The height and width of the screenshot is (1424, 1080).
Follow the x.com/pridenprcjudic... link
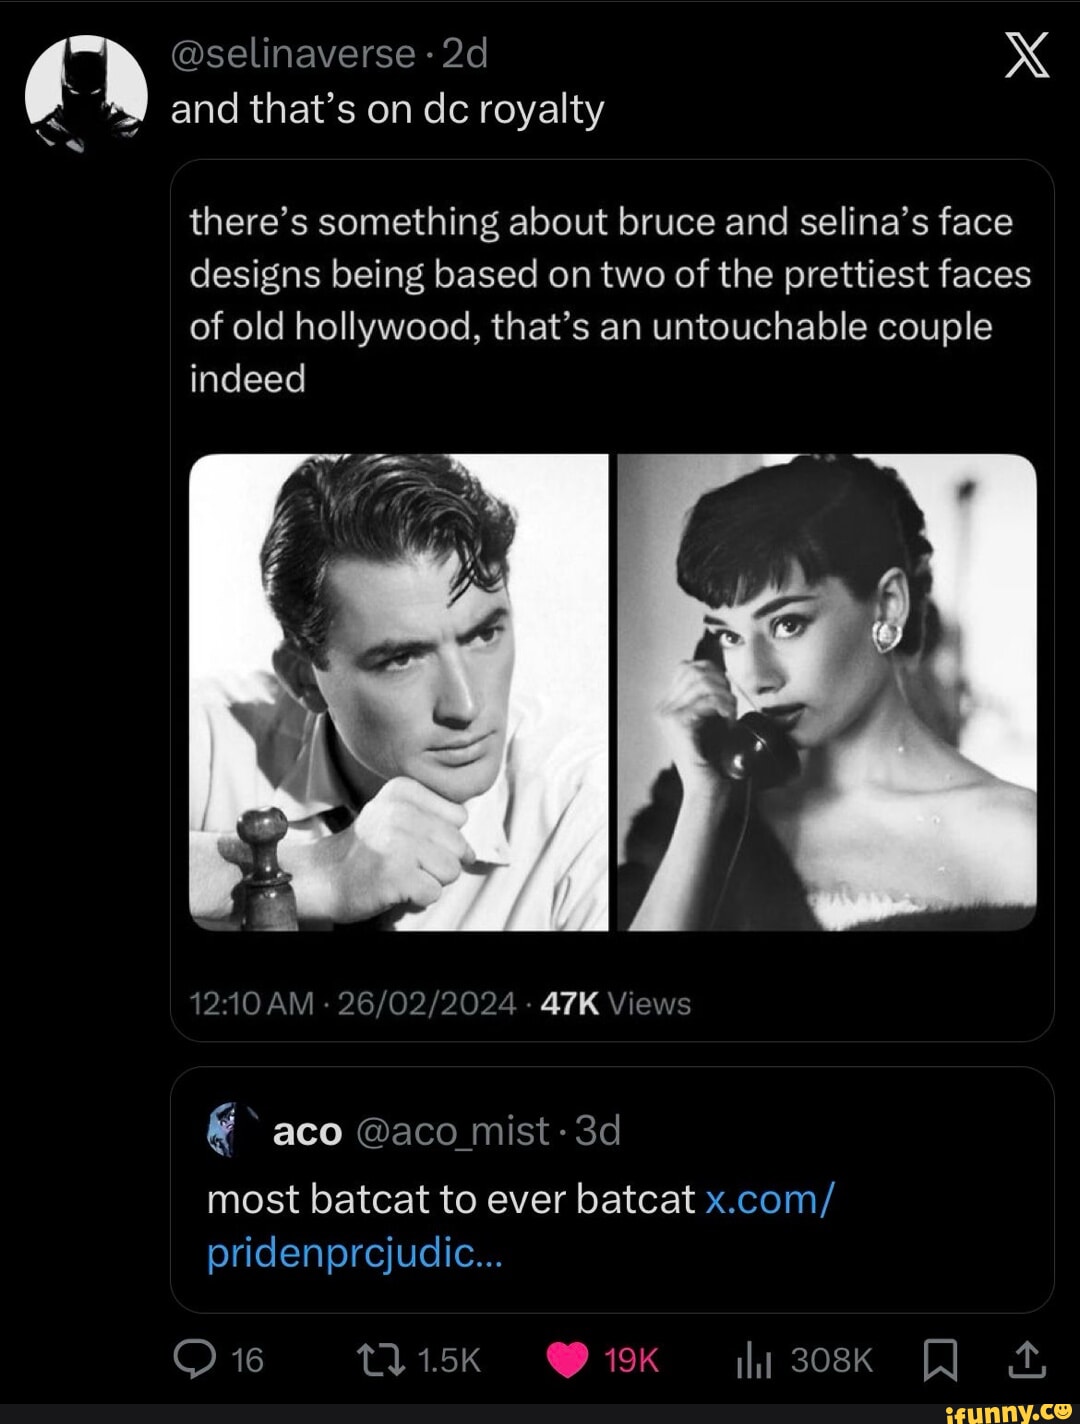(520, 1225)
